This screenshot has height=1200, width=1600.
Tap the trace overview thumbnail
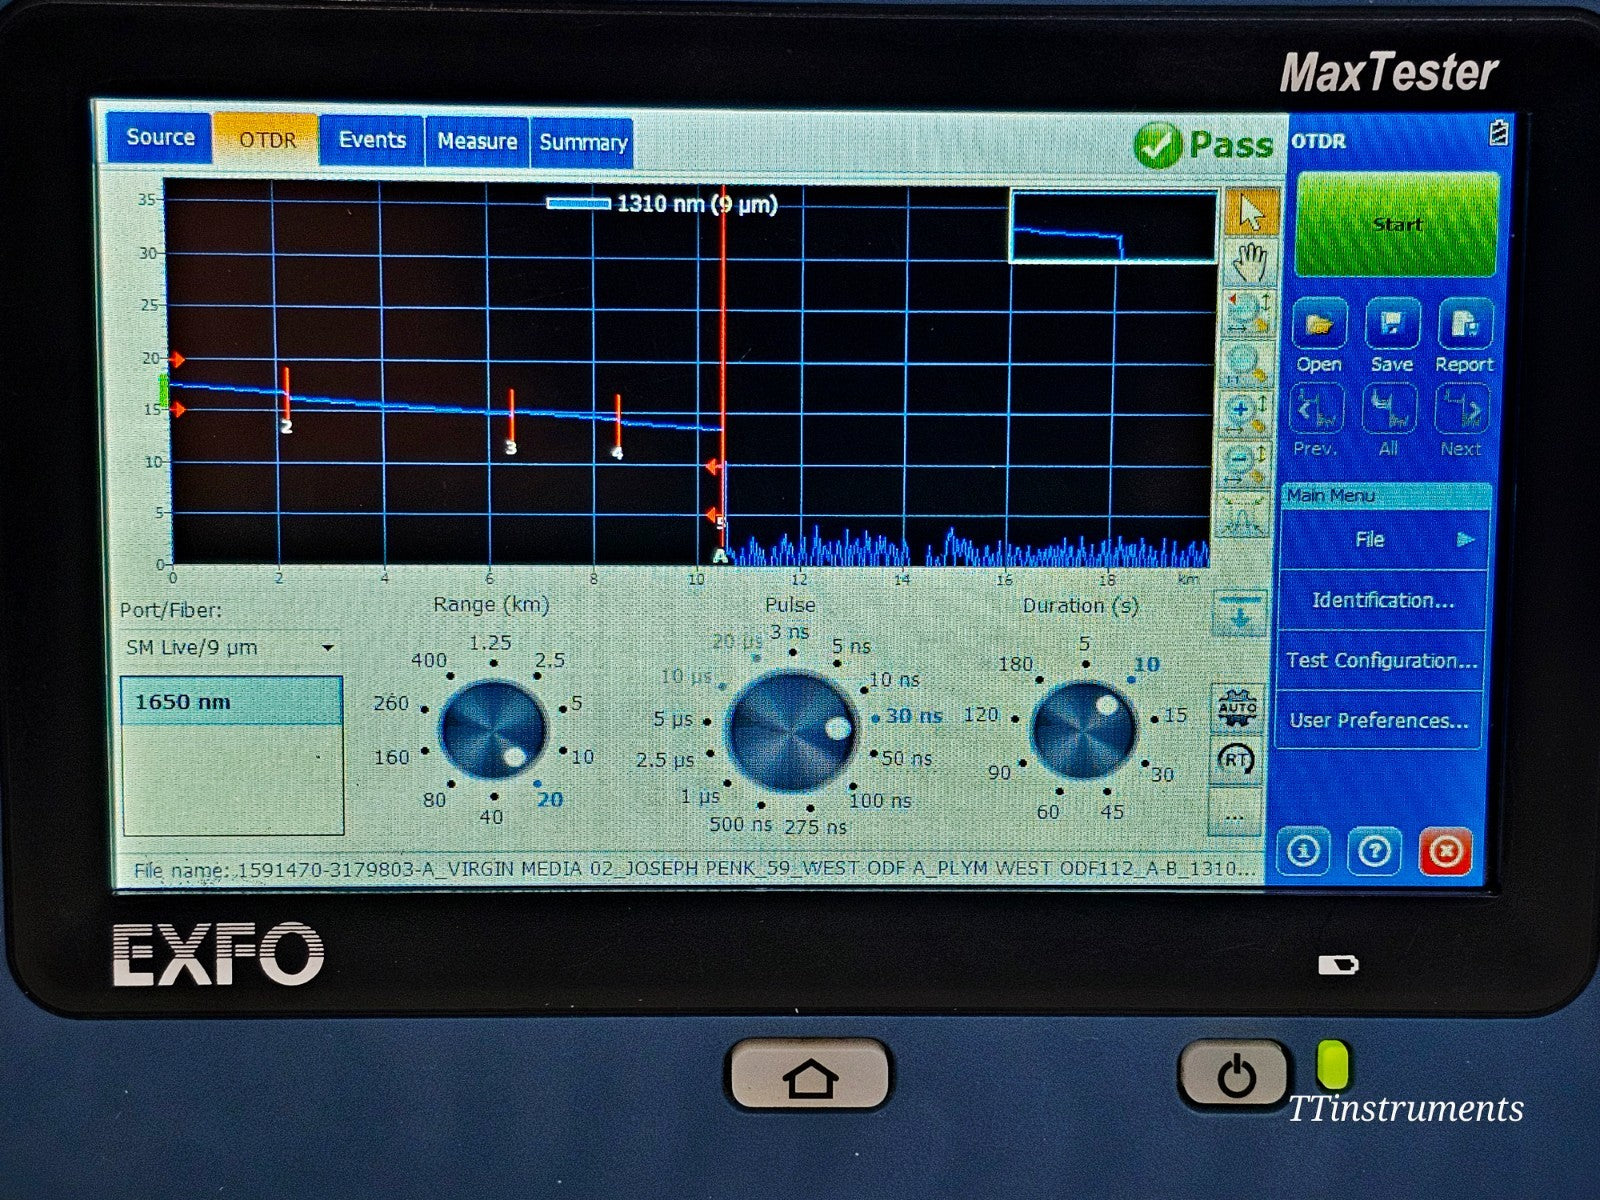click(1112, 227)
